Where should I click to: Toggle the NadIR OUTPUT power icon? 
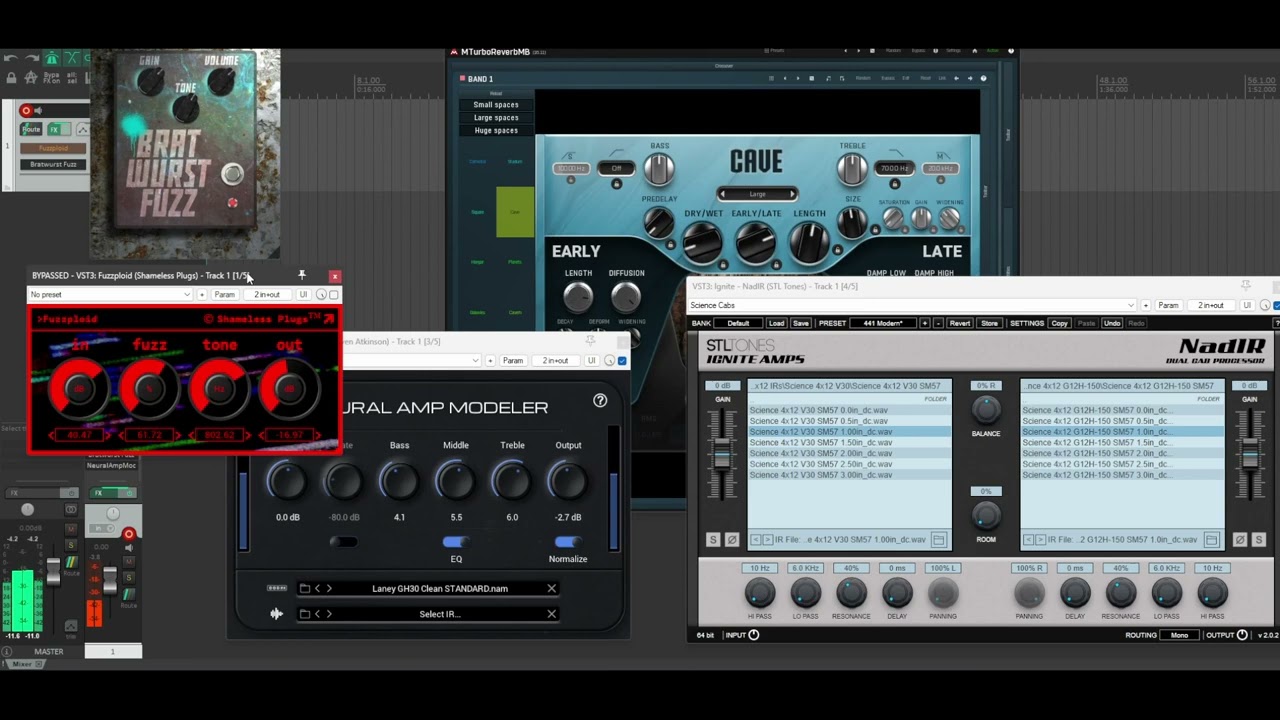1242,635
